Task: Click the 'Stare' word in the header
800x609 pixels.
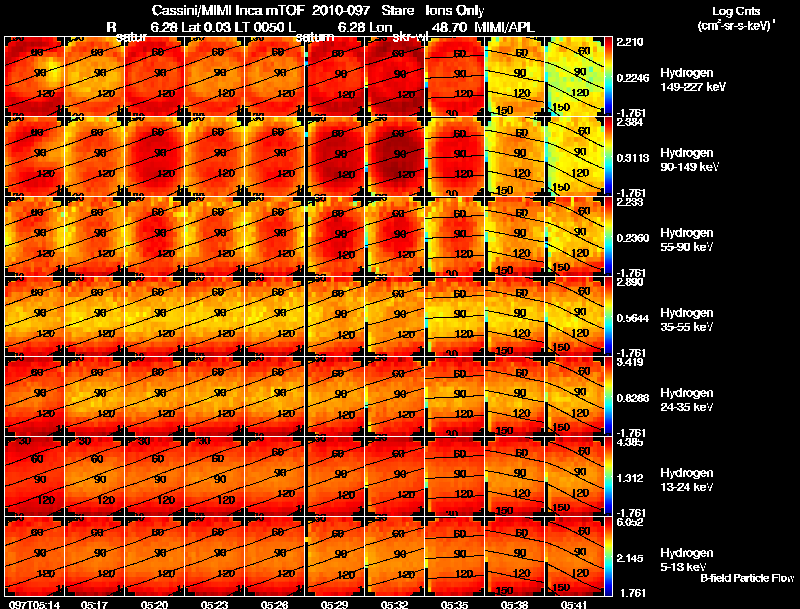Action: 397,11
